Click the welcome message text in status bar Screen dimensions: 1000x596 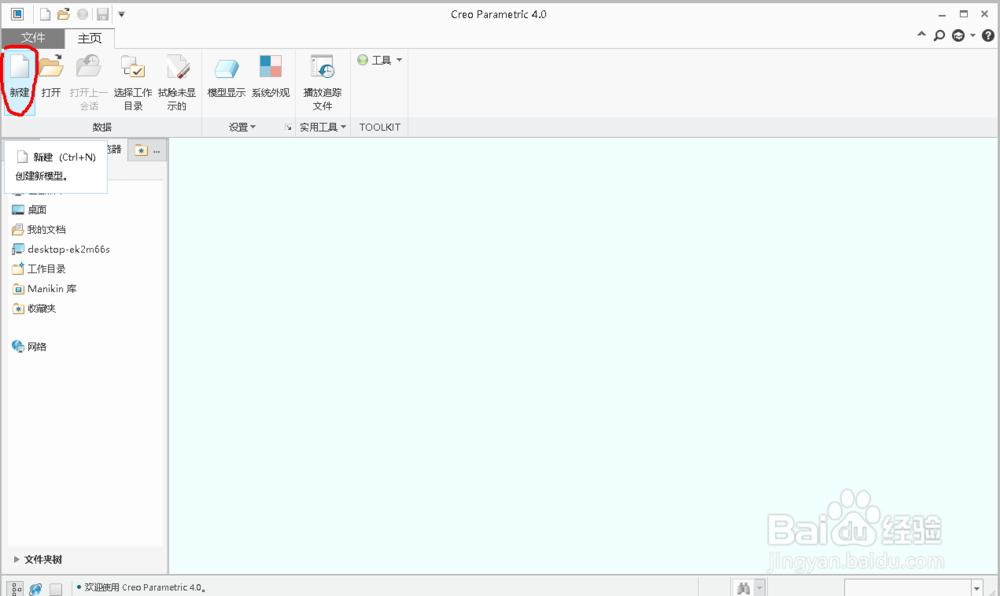(144, 588)
